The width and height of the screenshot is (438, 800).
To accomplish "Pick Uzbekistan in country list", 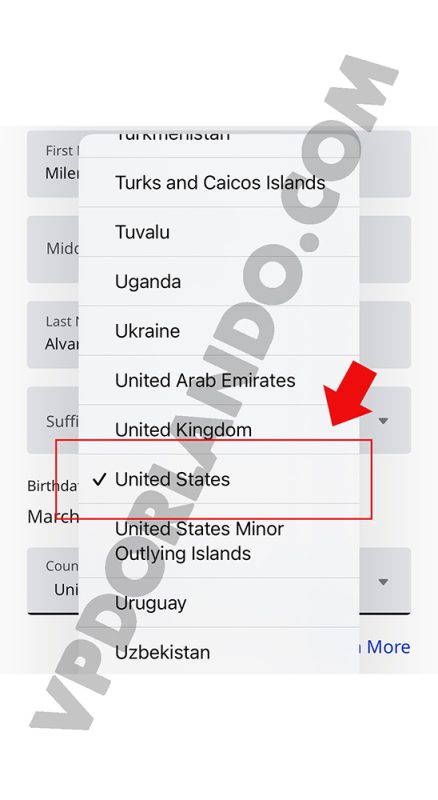I will [x=219, y=652].
